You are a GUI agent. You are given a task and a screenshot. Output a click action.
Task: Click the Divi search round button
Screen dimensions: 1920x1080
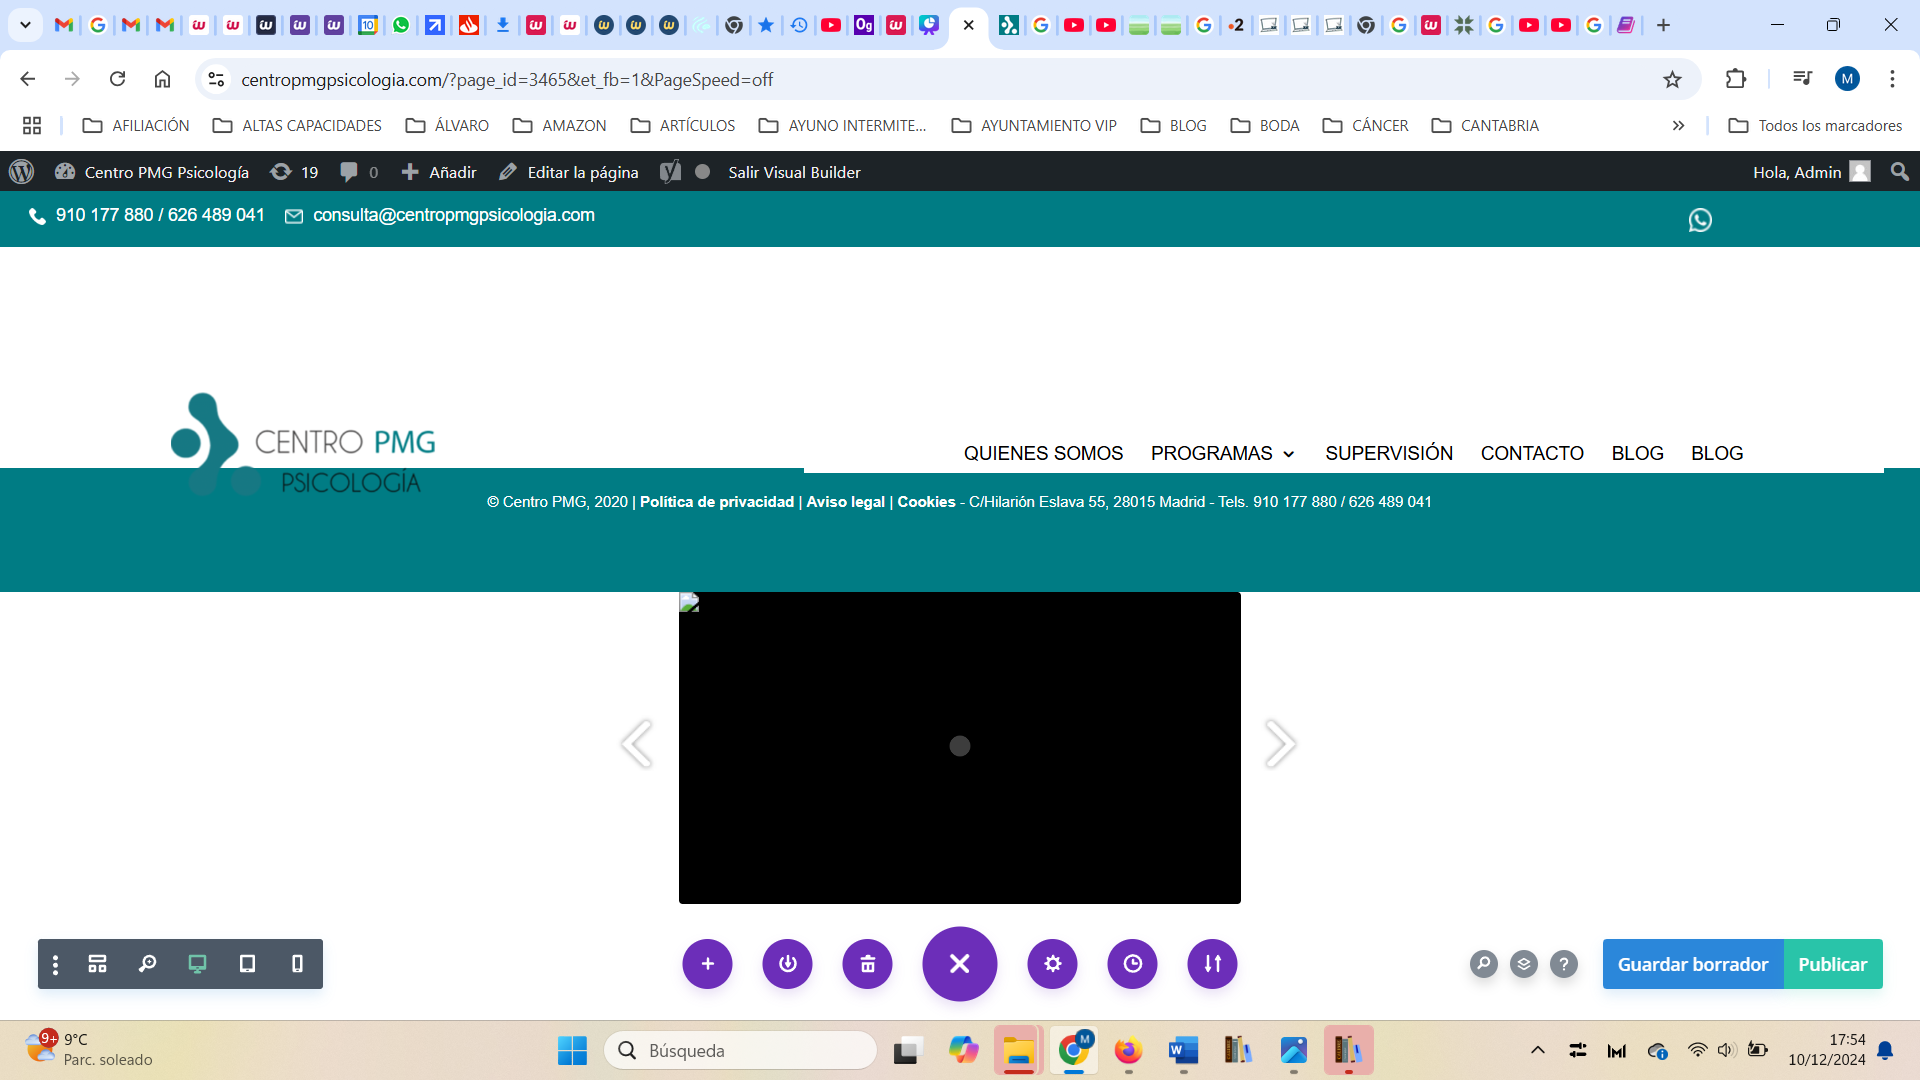(1483, 964)
